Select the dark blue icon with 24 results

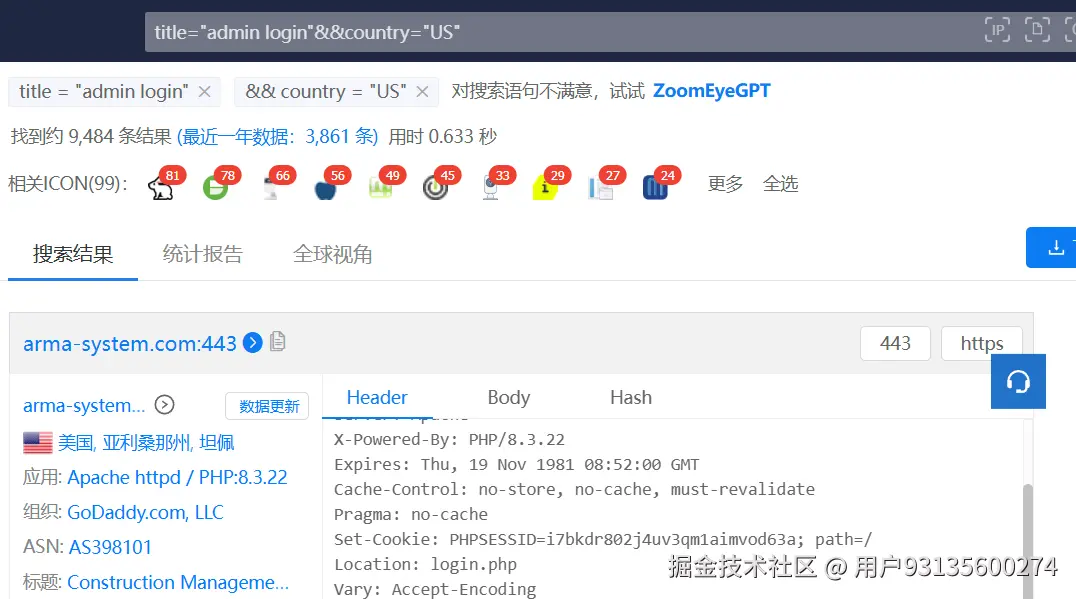coord(655,187)
